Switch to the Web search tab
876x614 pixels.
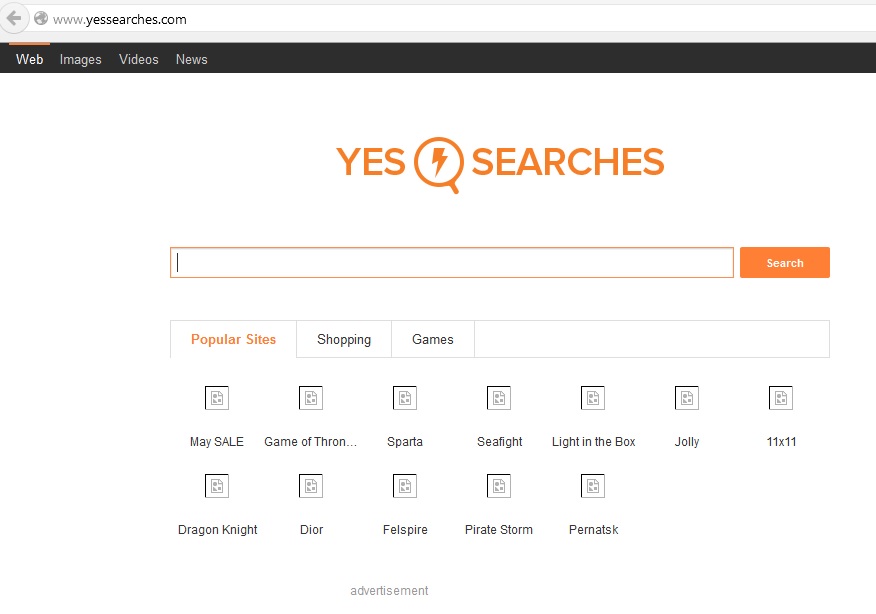click(30, 59)
